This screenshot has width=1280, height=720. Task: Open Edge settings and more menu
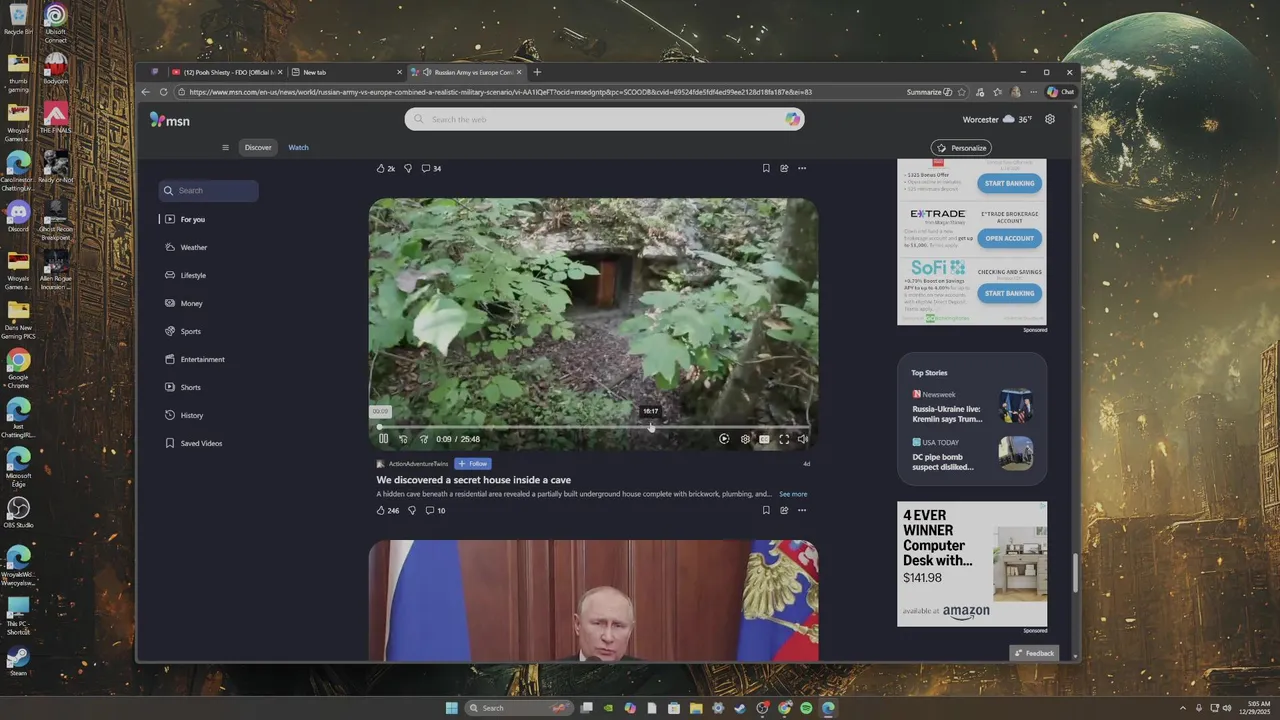pos(1033,92)
